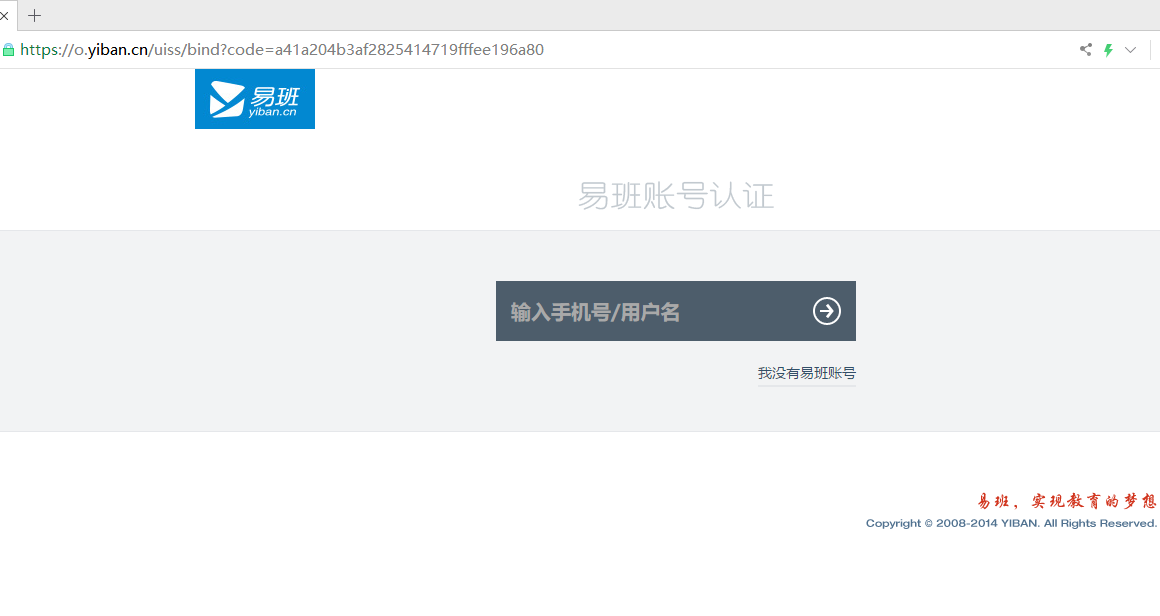Open the 我没有易班账号 link
The image size is (1160, 616).
point(806,373)
